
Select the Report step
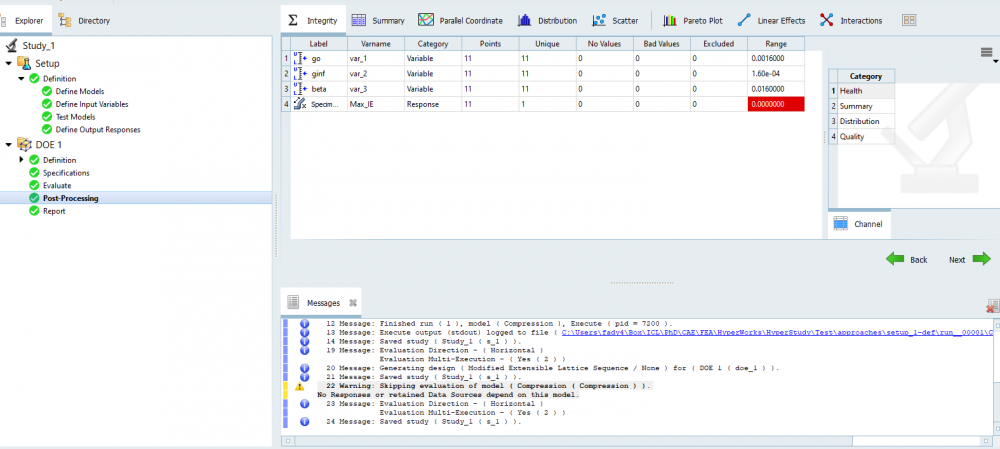(x=54, y=211)
